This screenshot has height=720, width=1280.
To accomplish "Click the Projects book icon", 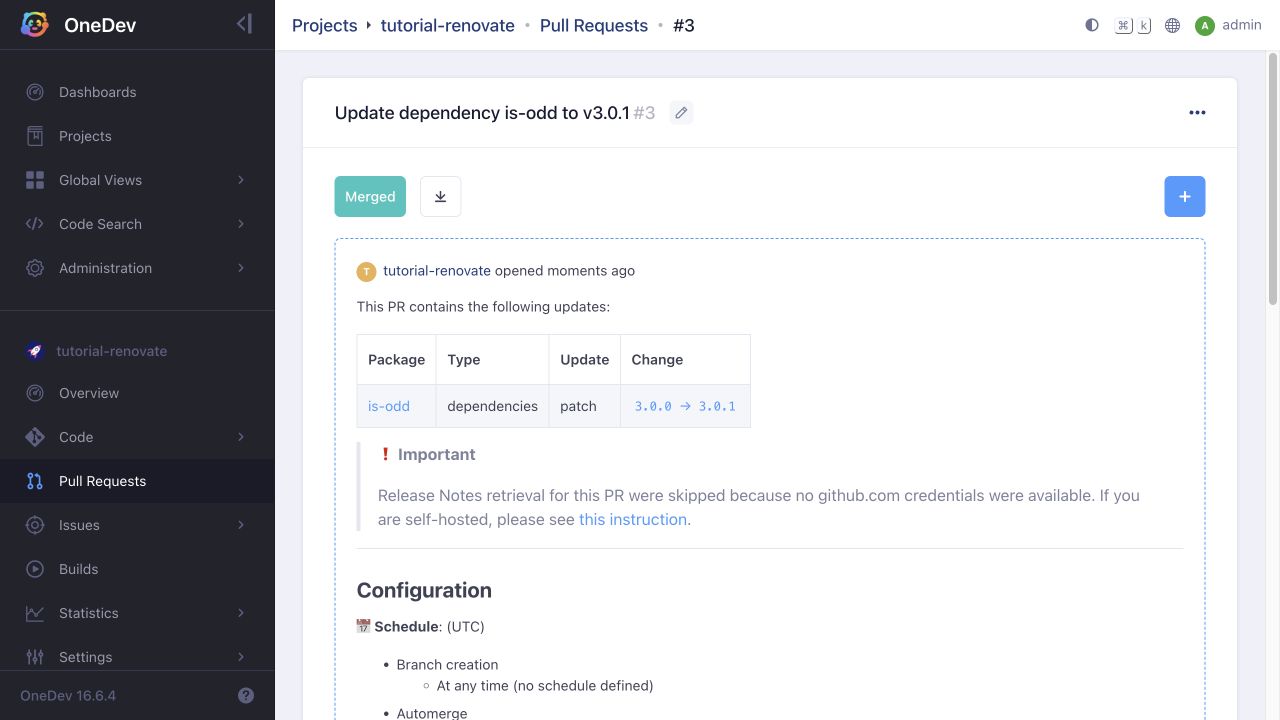I will 35,136.
